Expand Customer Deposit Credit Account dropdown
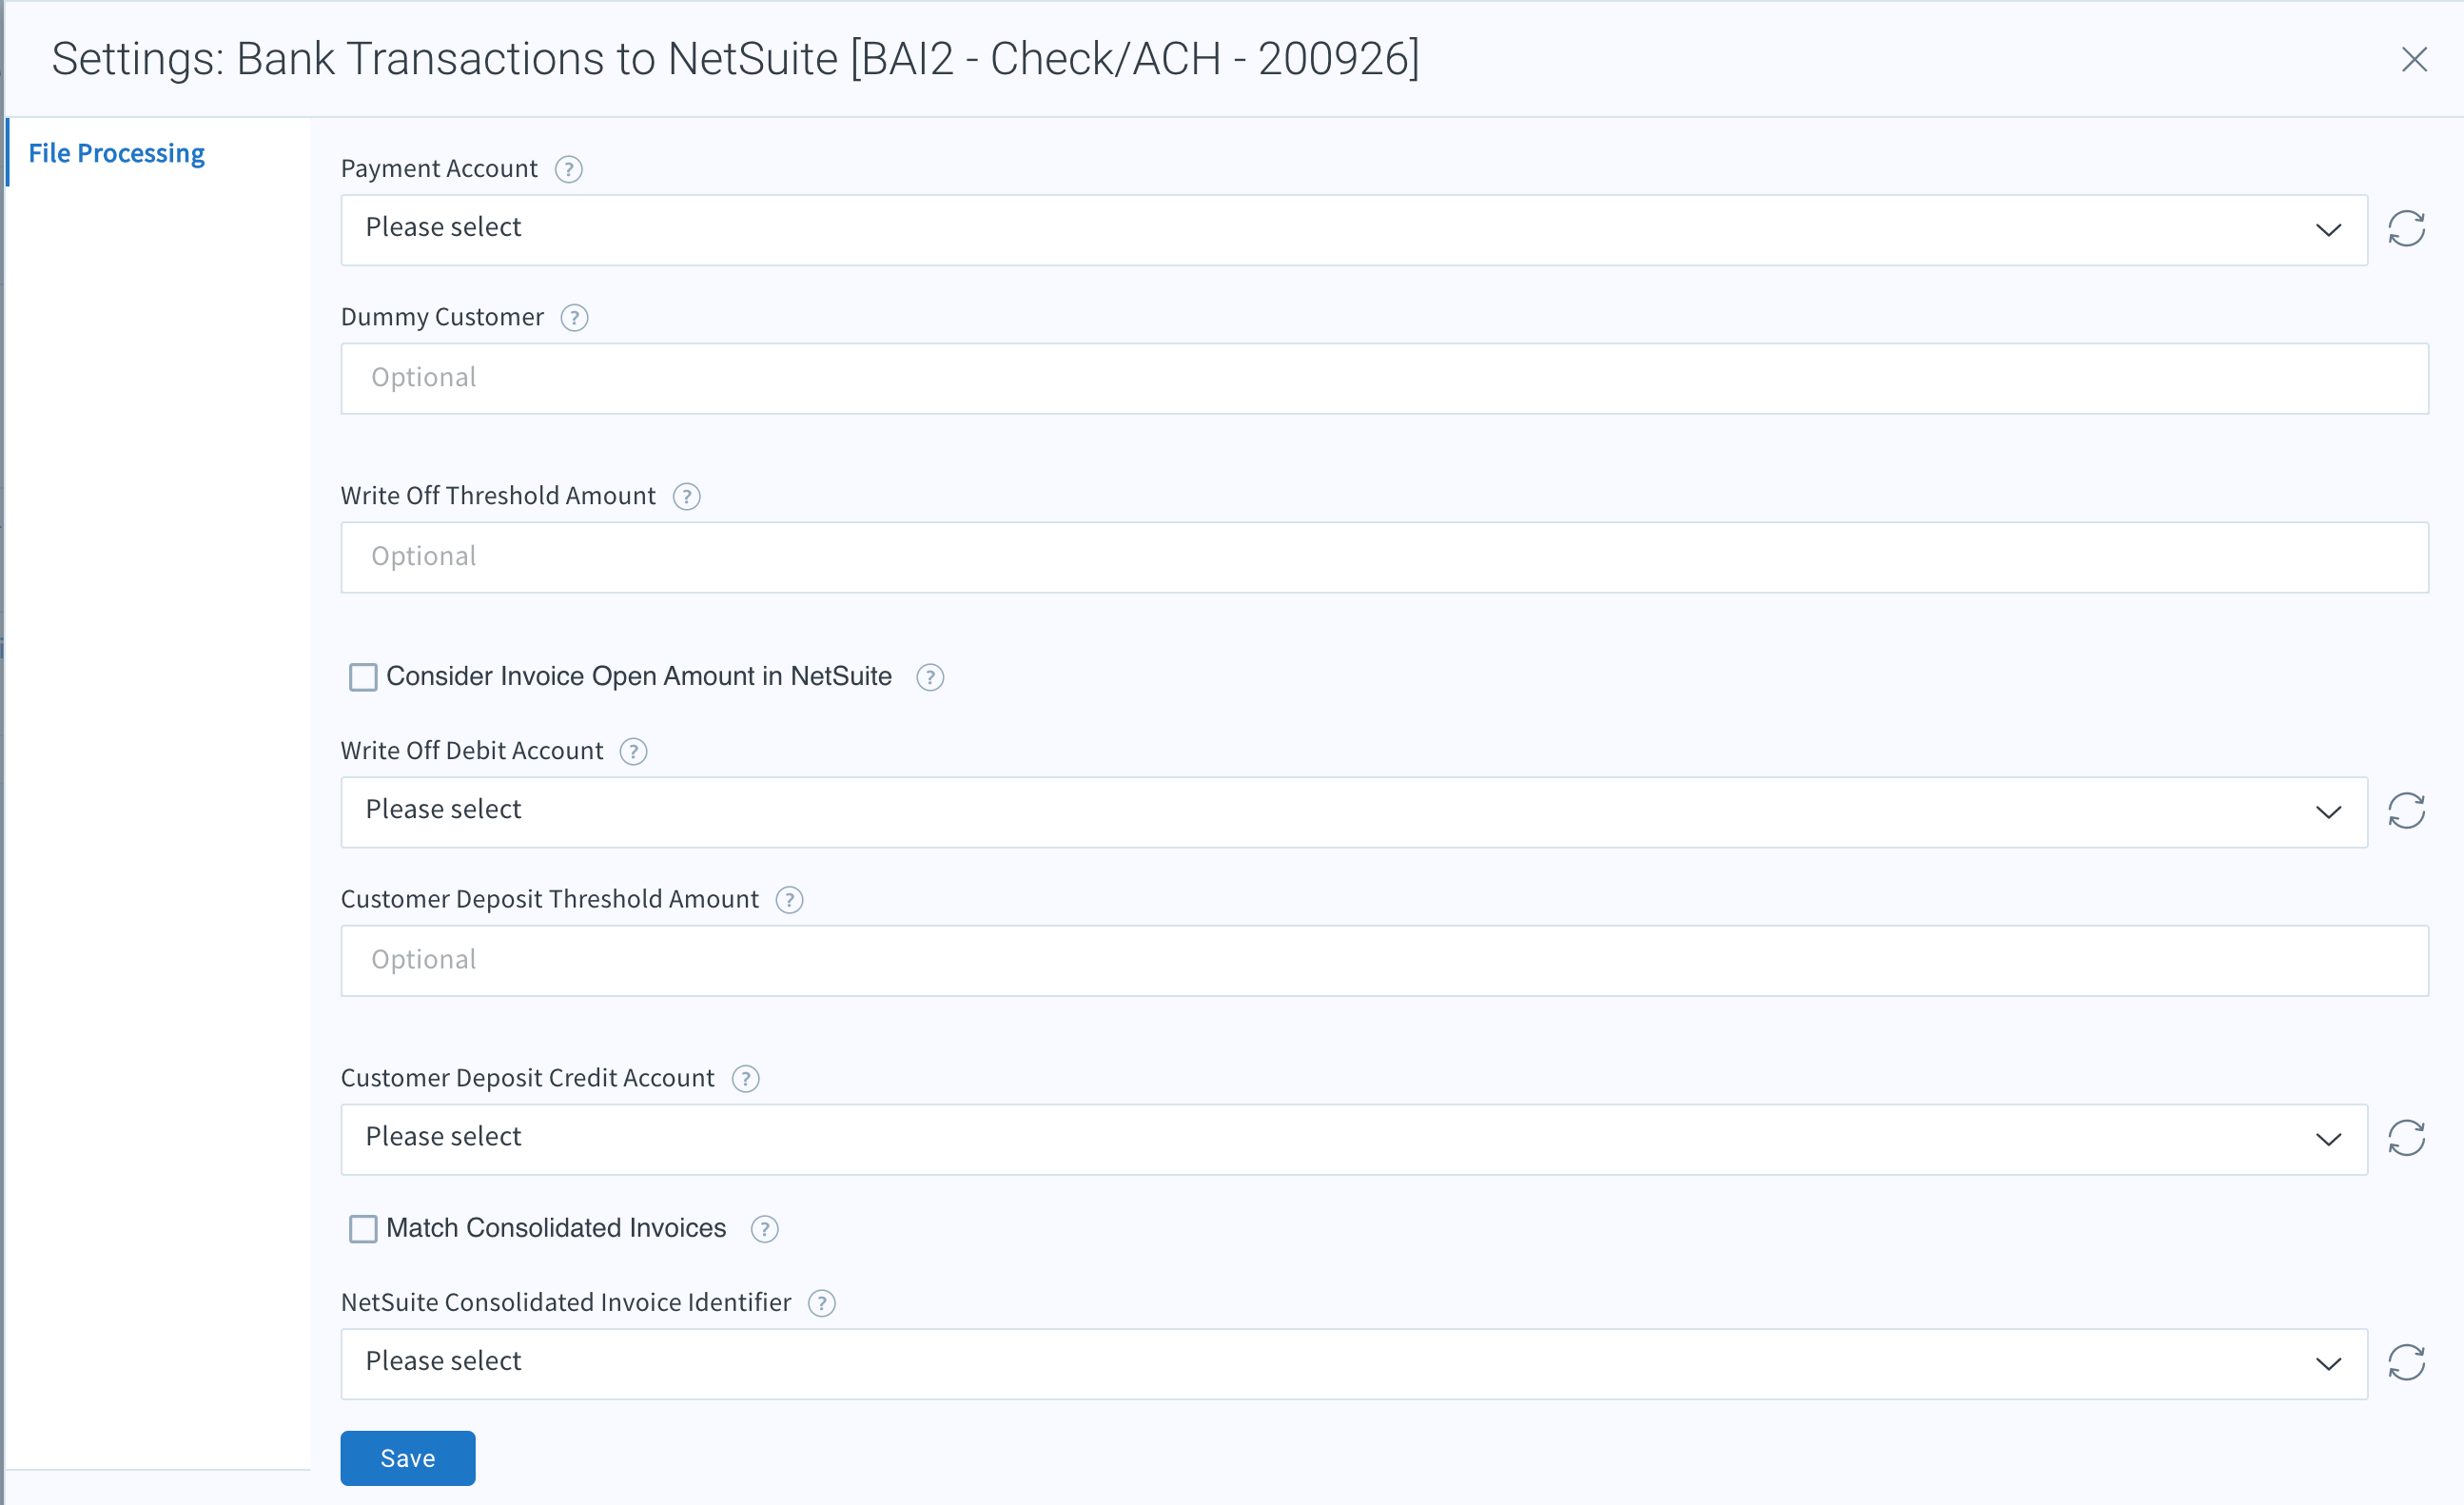The image size is (2464, 1505). (x=1354, y=1140)
